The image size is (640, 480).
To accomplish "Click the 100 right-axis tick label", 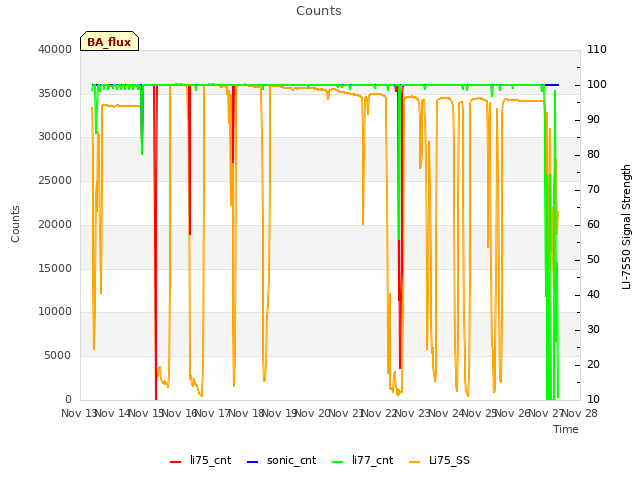I will coord(597,84).
